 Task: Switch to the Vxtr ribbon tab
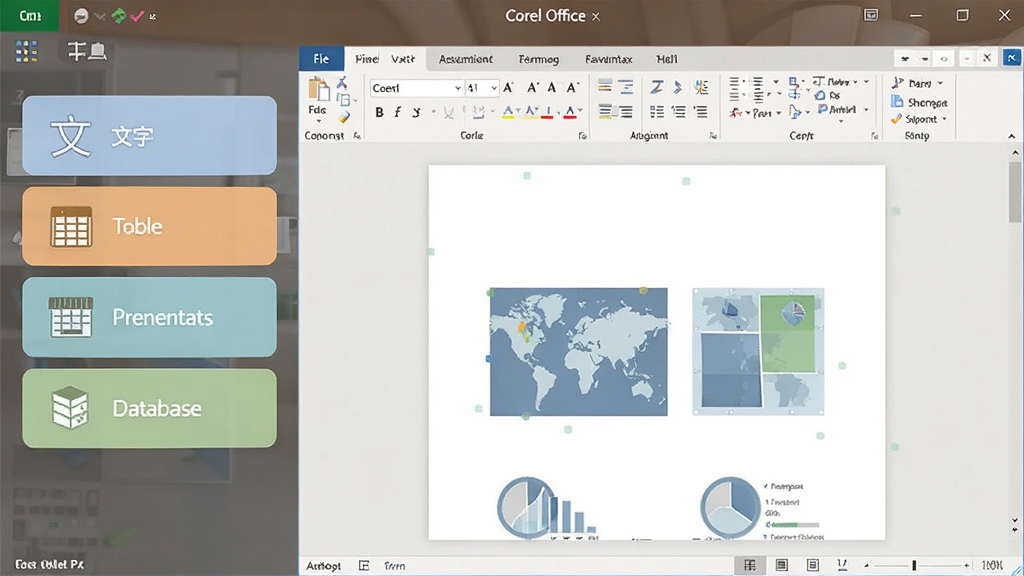pos(403,59)
